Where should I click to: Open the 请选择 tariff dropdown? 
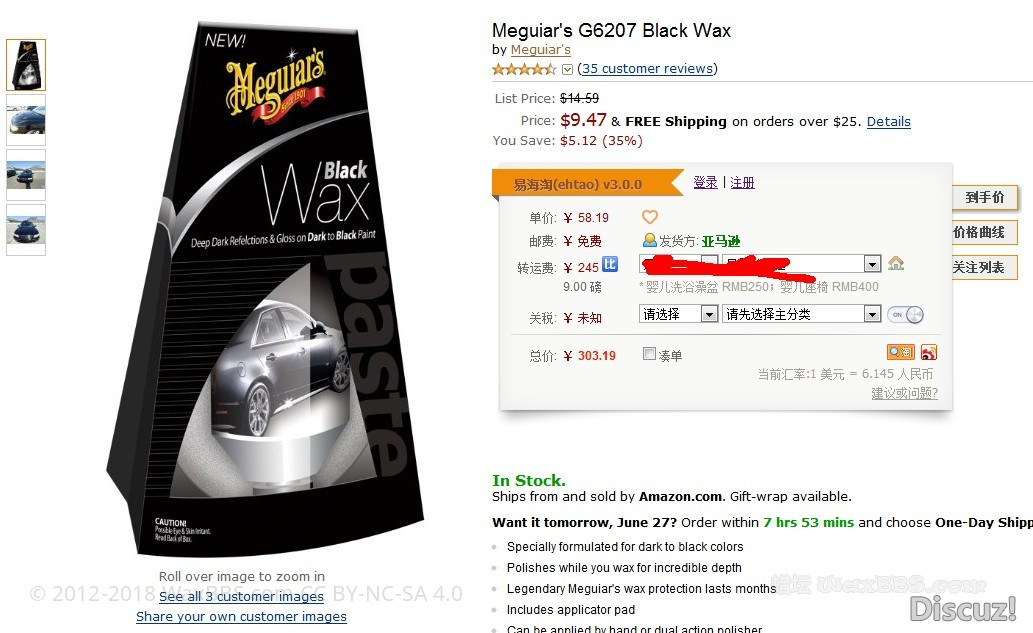coord(678,314)
